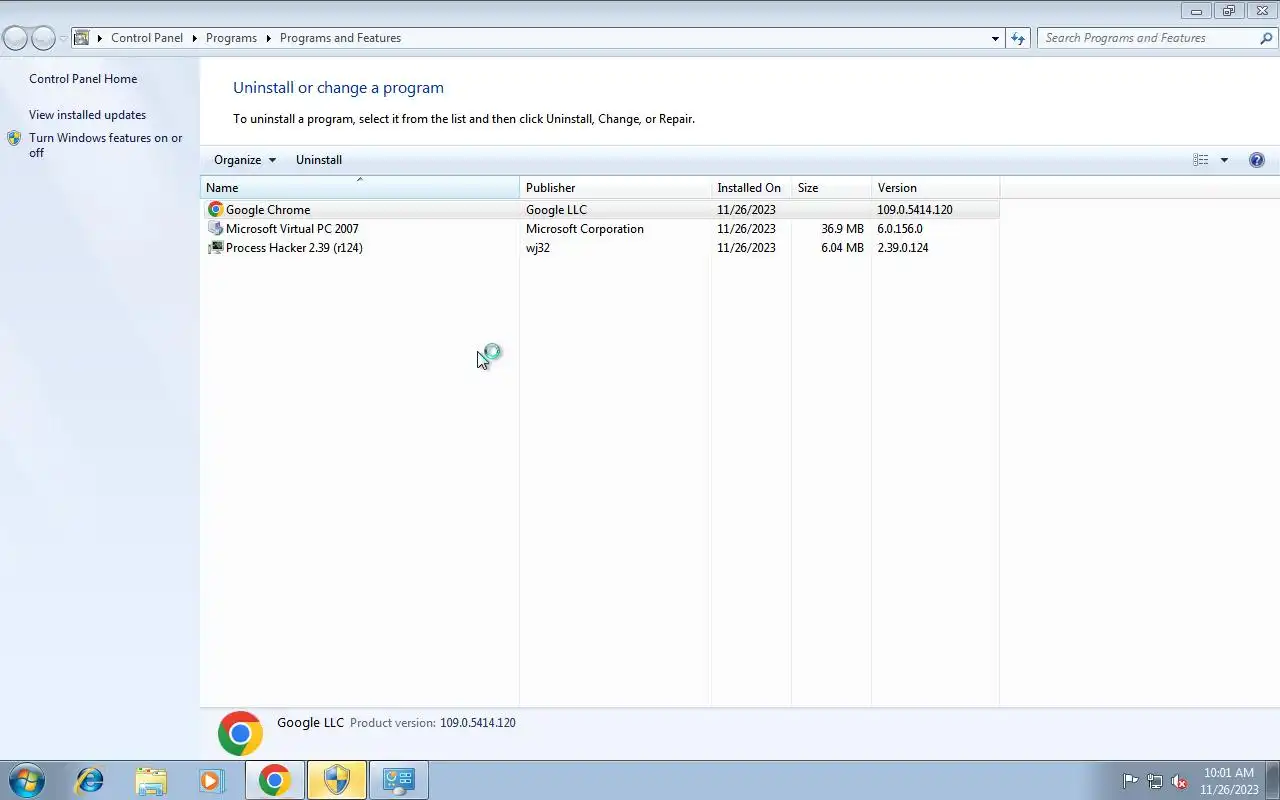Click the Control Panel taskbar button

pos(399,780)
